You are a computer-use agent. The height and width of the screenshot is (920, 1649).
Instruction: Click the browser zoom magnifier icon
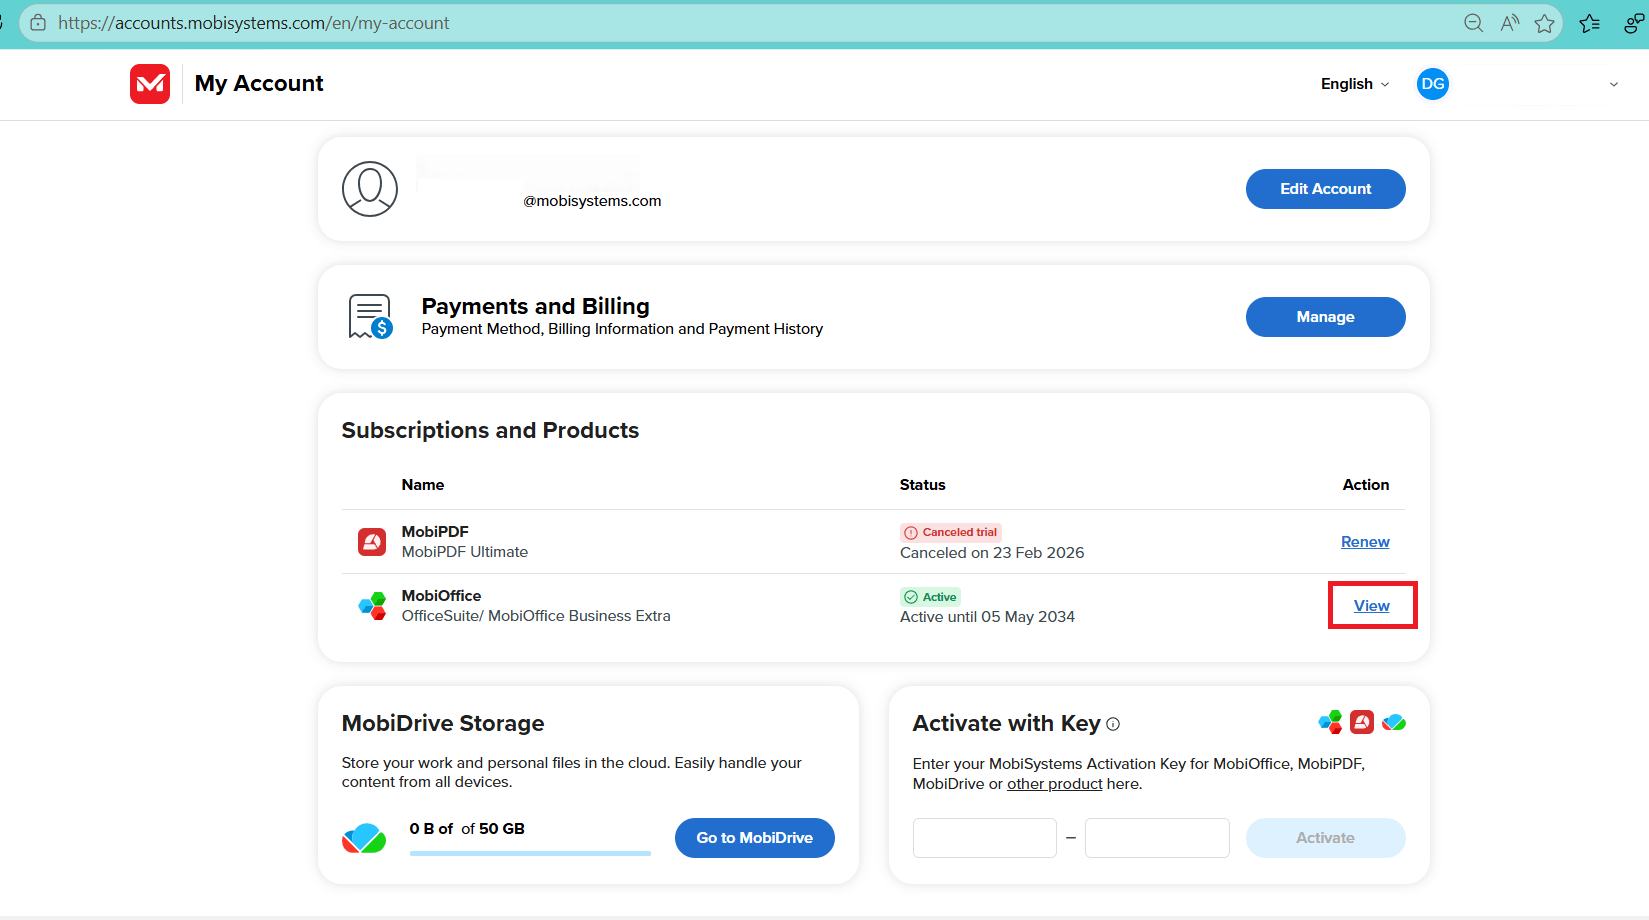point(1473,23)
